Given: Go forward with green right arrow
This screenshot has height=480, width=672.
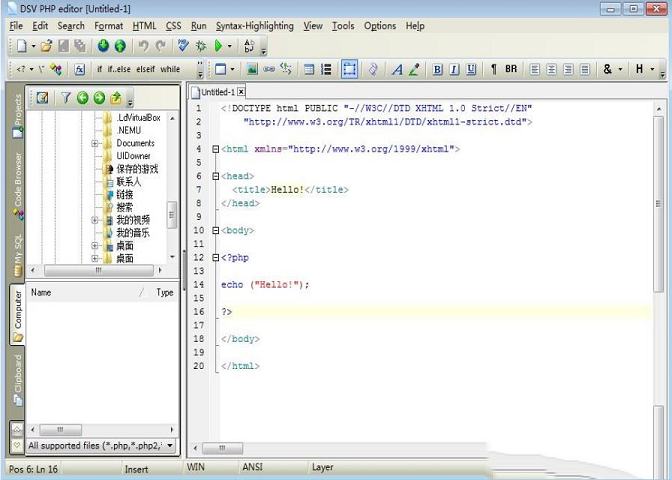Looking at the screenshot, I should pyautogui.click(x=99, y=98).
